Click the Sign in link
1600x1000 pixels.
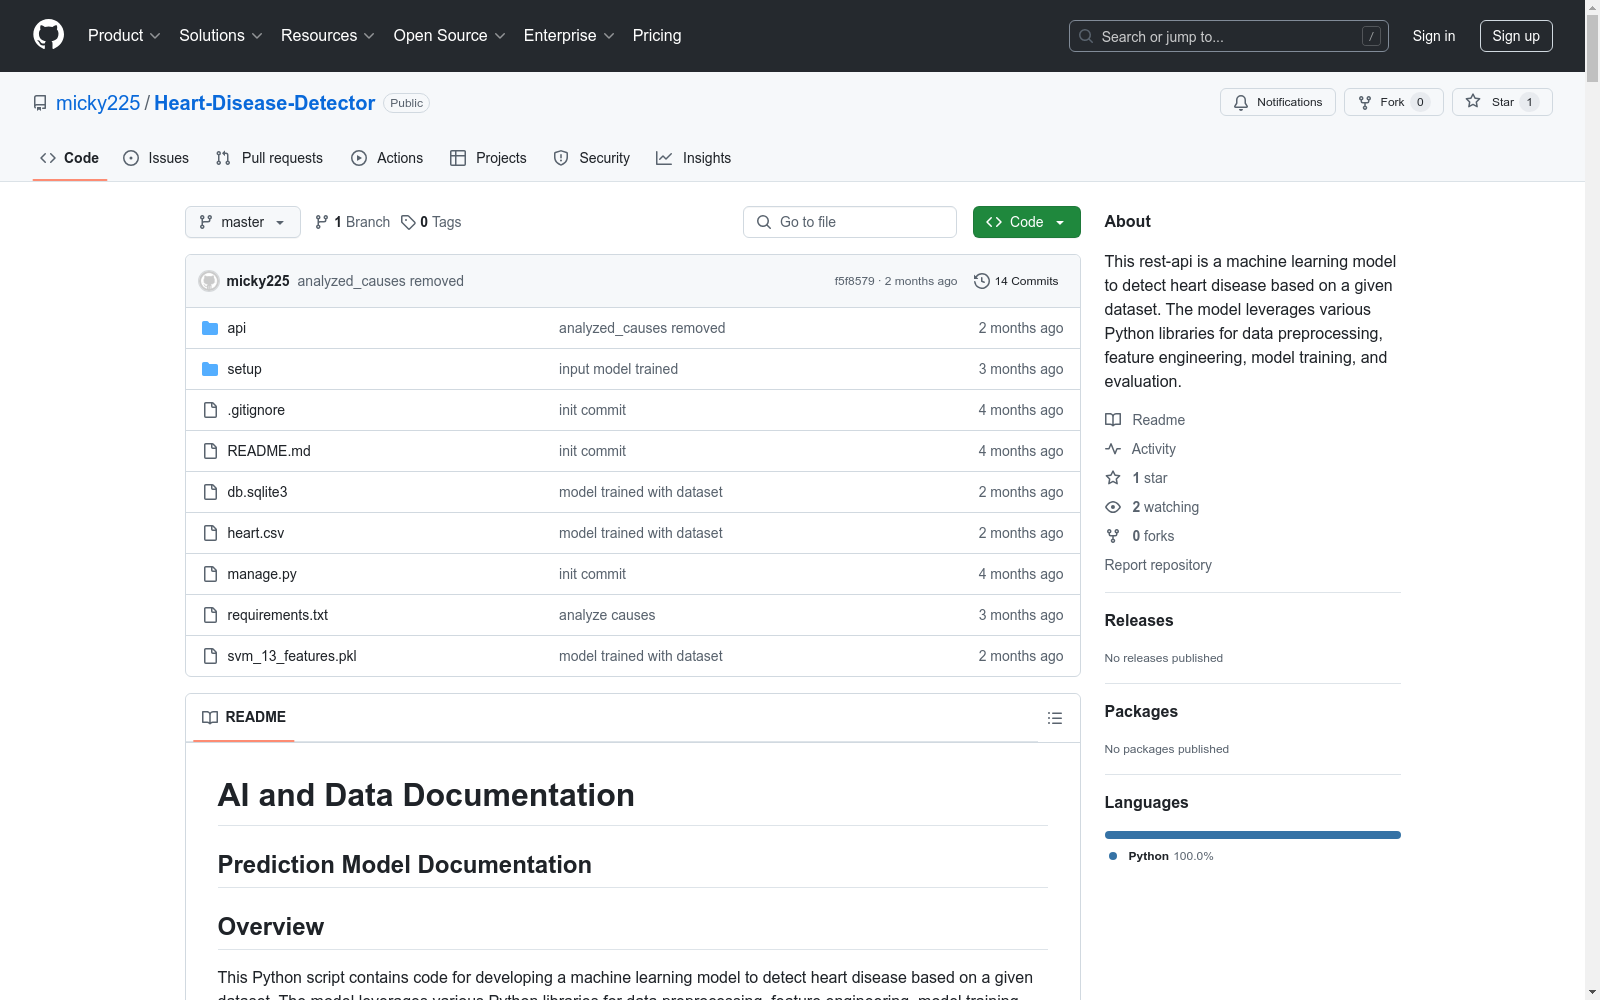coord(1434,36)
